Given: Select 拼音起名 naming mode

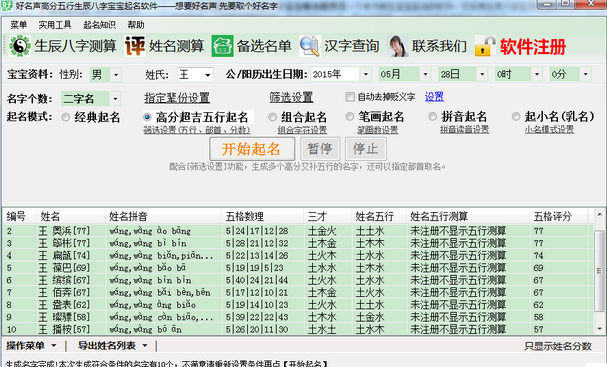Looking at the screenshot, I should [432, 117].
